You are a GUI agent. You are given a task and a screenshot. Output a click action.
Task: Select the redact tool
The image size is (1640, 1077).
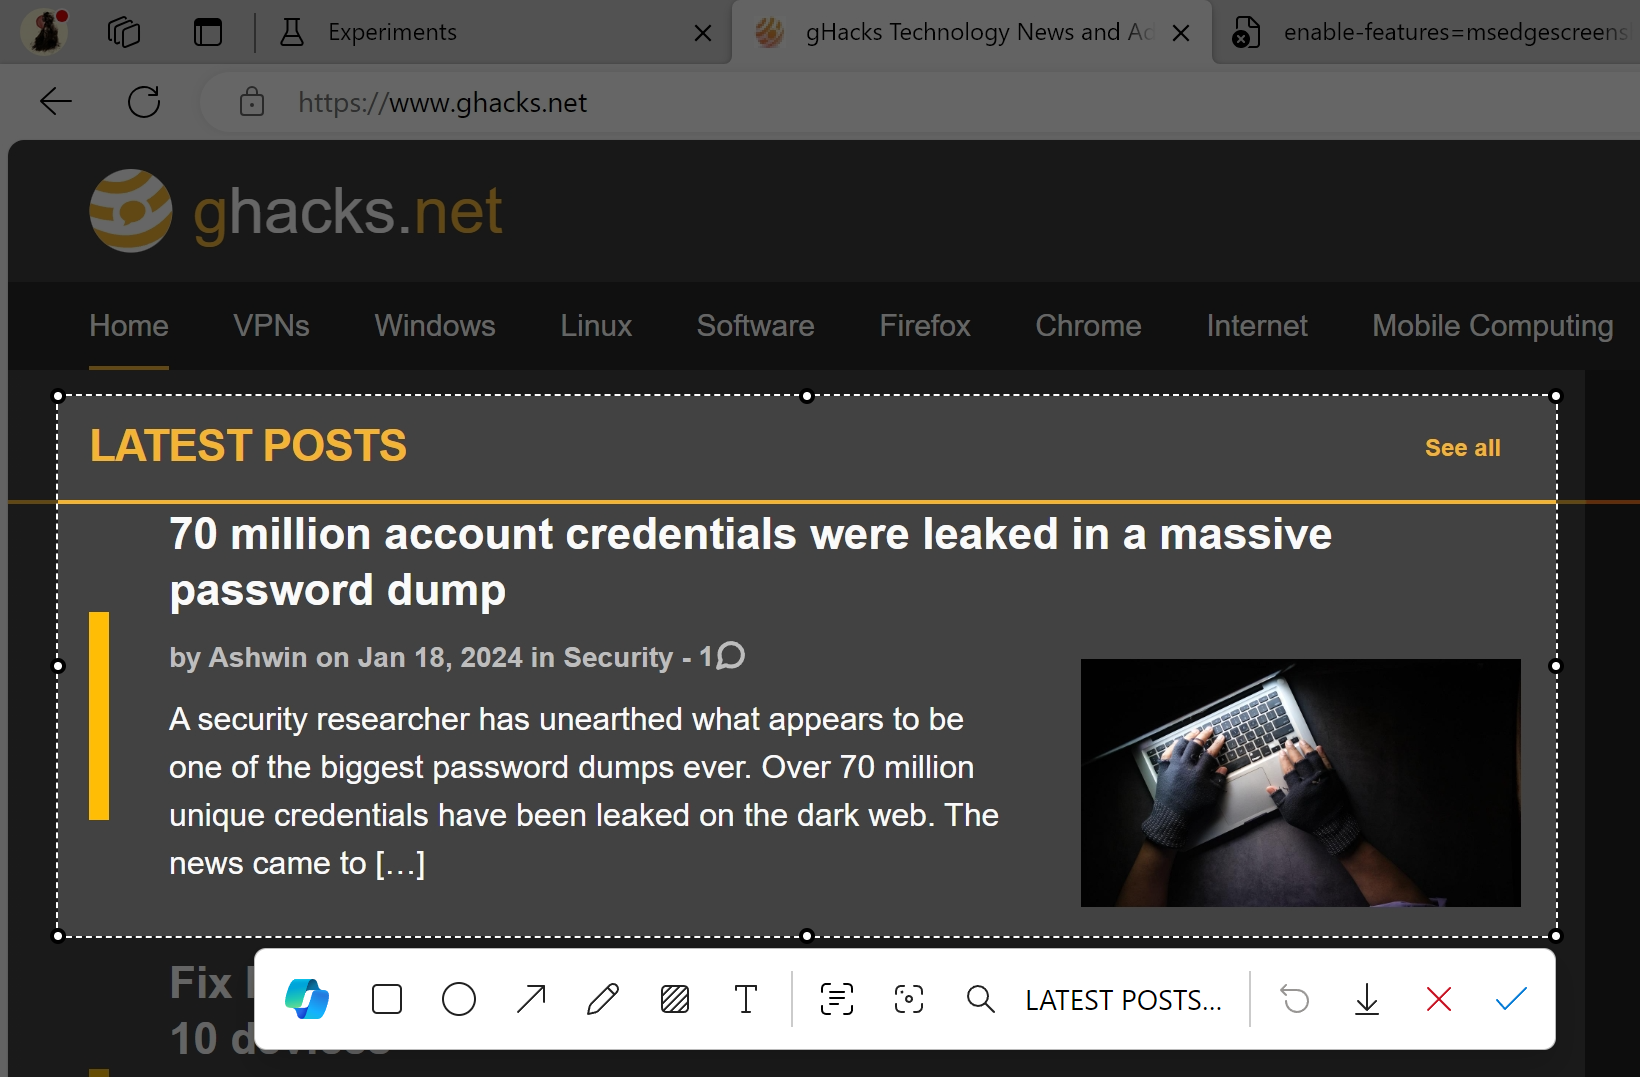tap(675, 999)
